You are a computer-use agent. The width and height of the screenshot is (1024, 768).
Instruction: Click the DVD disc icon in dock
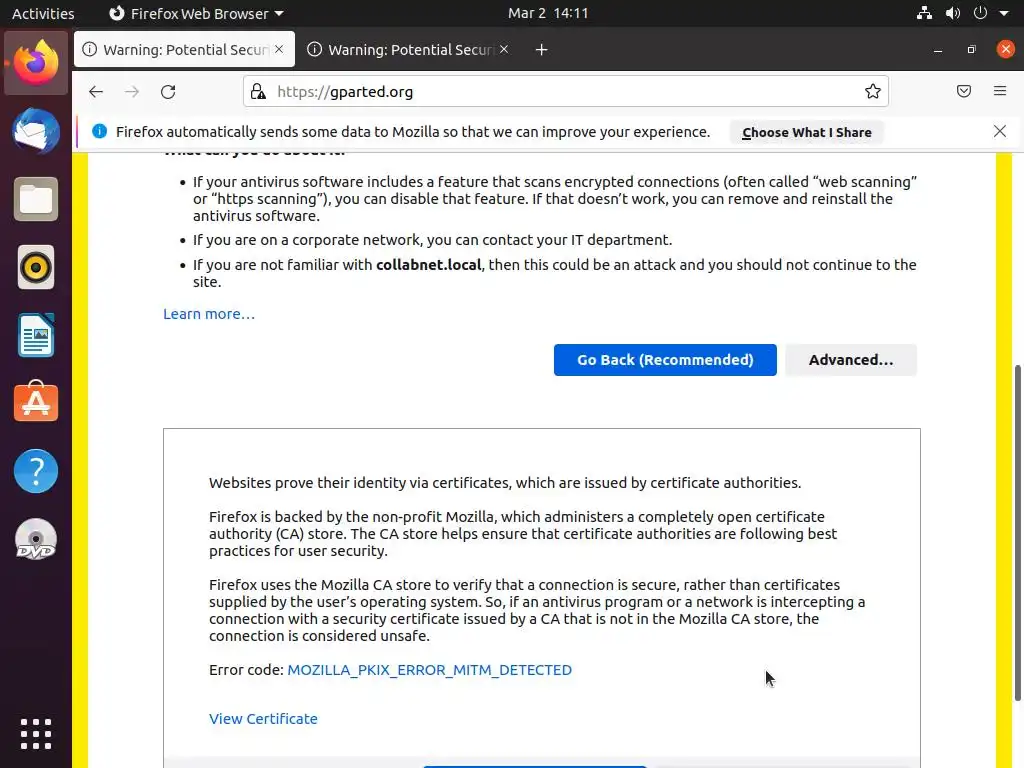[x=36, y=539]
